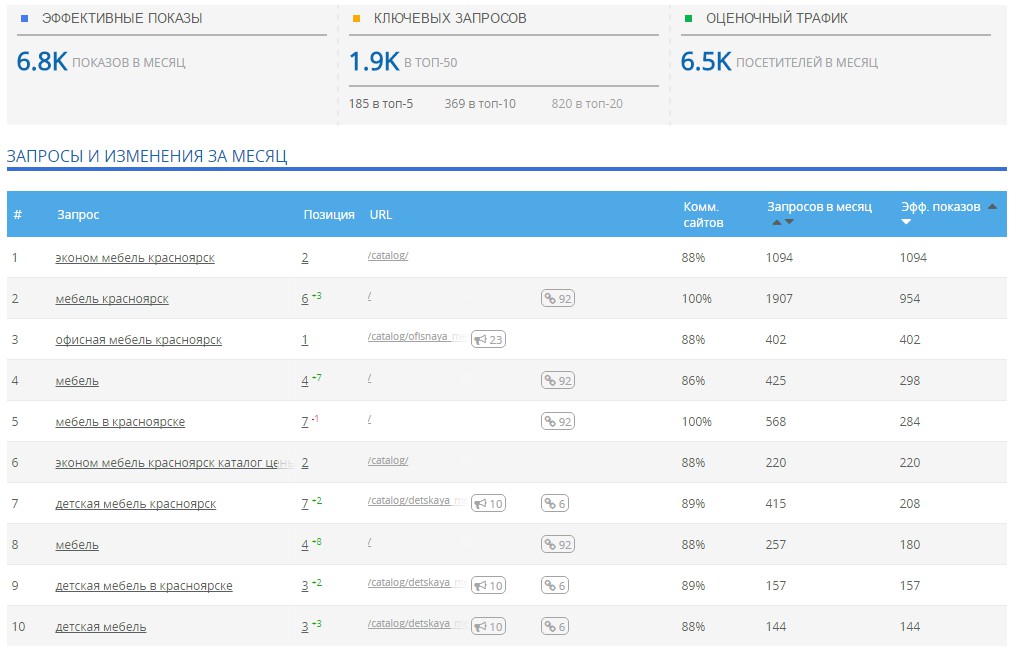Sort 'Запросов в месяц' descending with down arrow
The image size is (1024, 655).
789,223
